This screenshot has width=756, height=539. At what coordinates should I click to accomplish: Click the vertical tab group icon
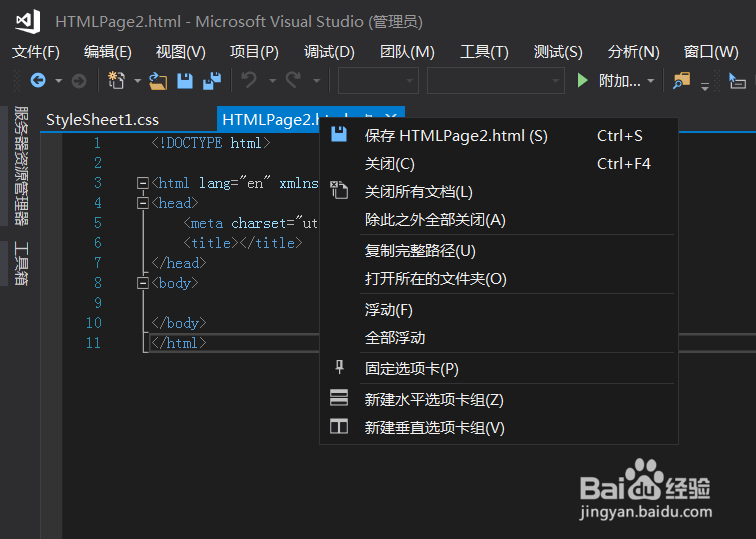339,426
